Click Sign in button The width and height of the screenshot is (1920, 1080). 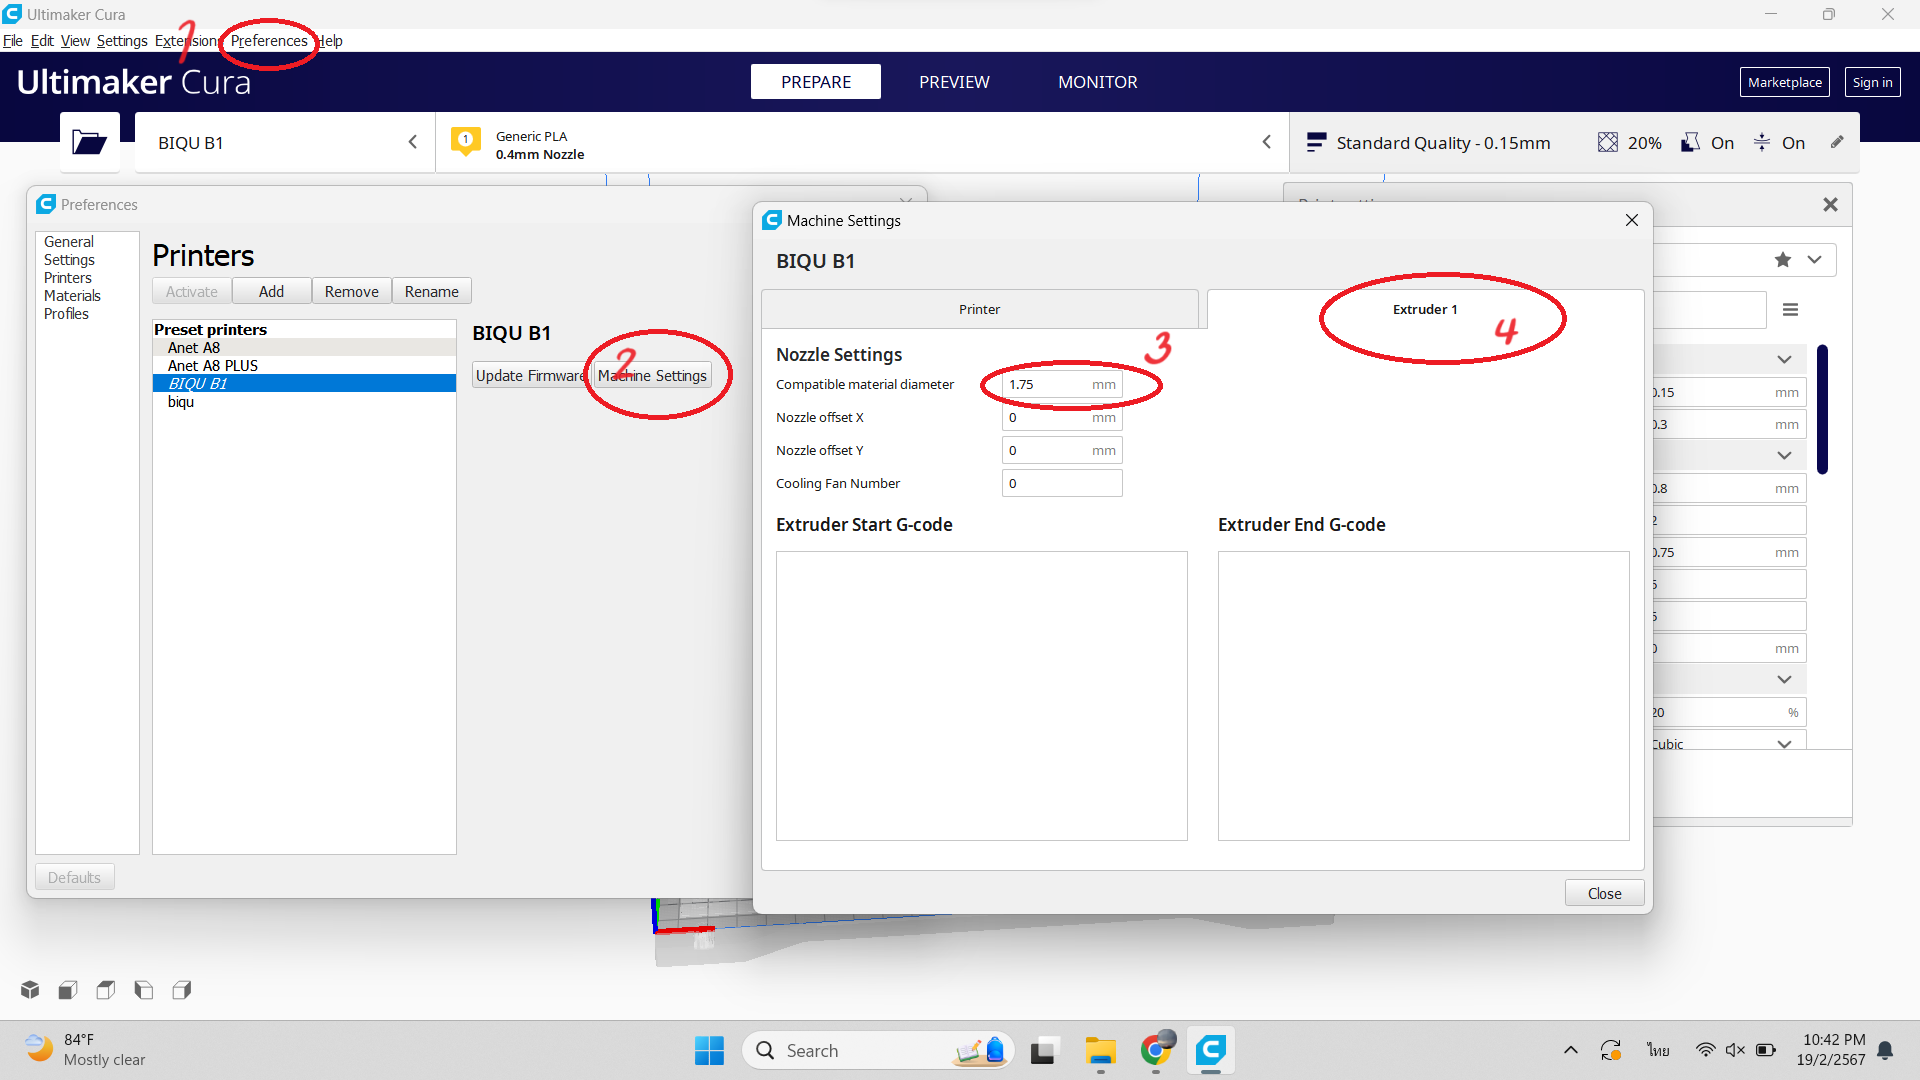click(x=1872, y=82)
